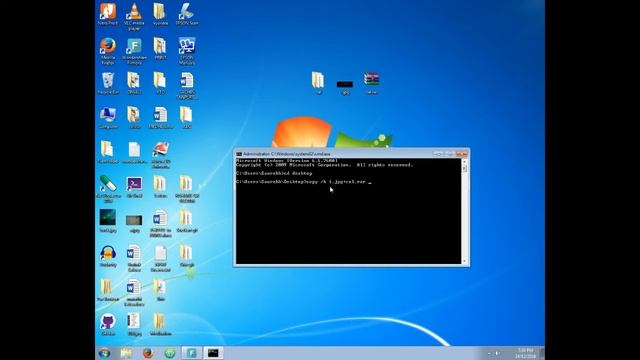Click the system tray clock
The width and height of the screenshot is (640, 360).
(525, 353)
